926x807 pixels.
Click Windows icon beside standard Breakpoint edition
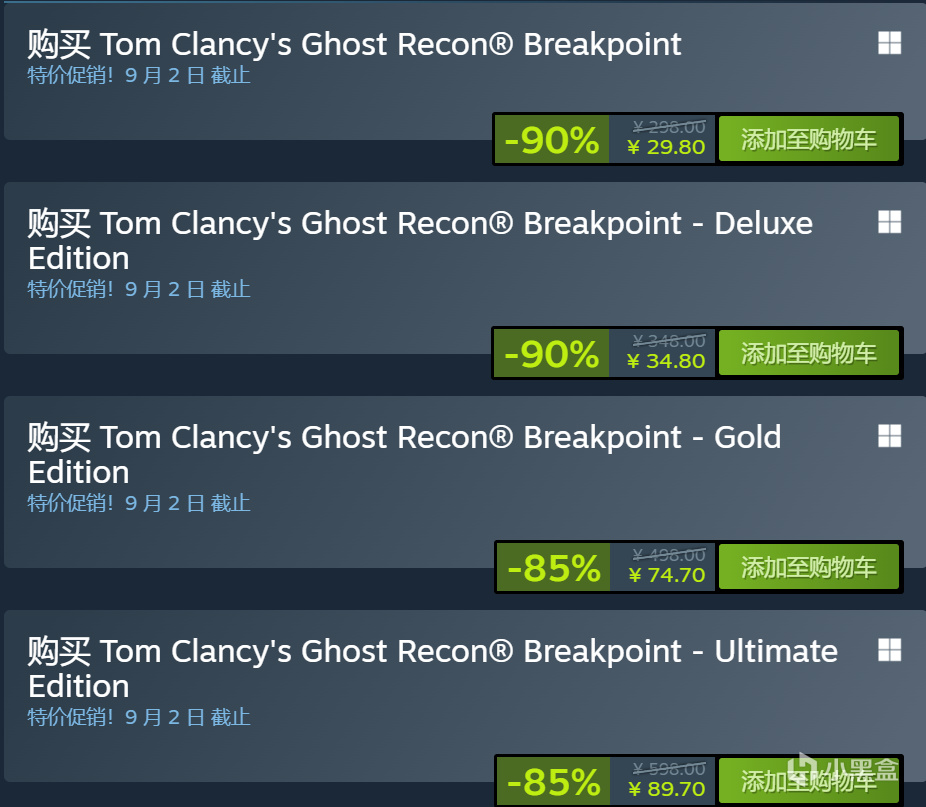(889, 43)
